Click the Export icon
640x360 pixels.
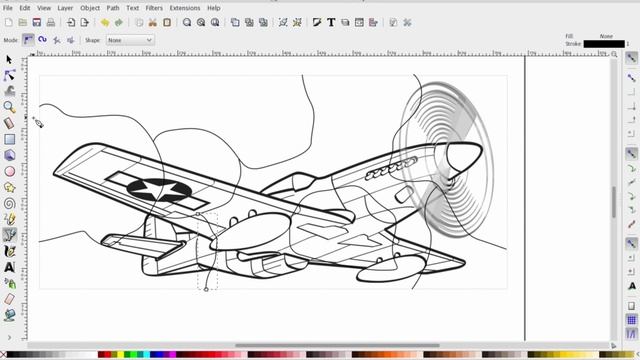tap(84, 22)
